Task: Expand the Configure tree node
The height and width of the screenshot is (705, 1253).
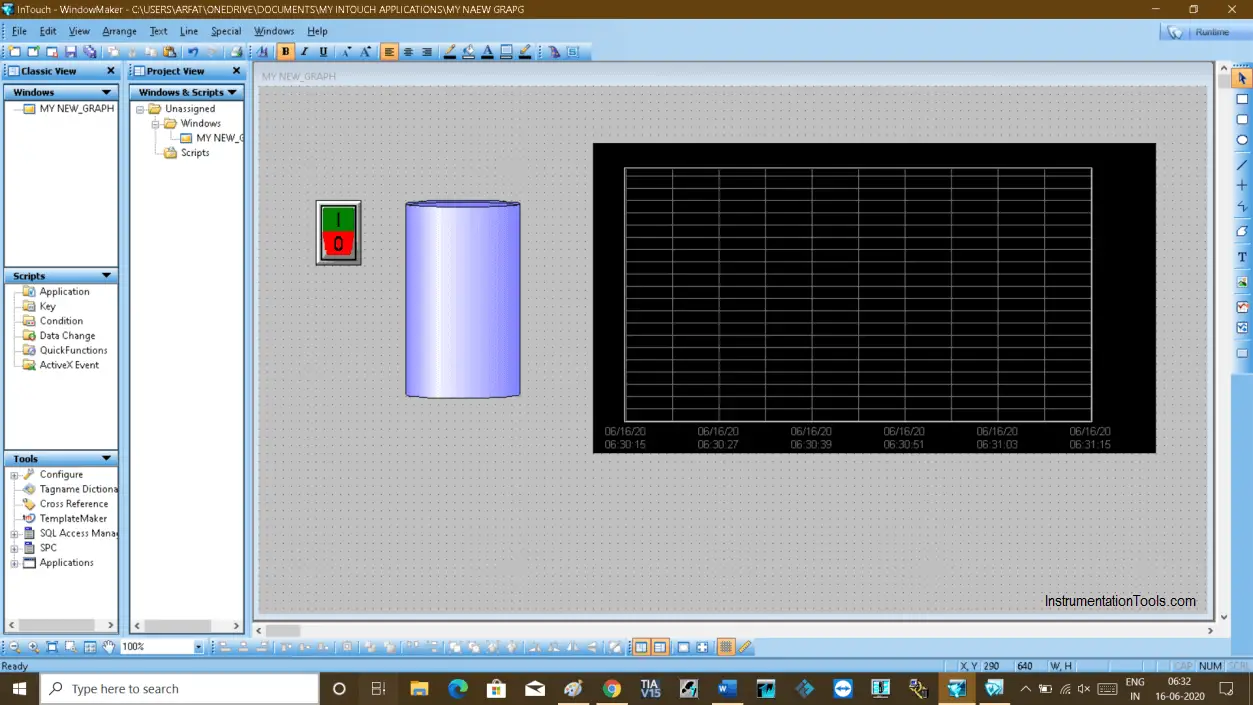Action: [x=14, y=475]
